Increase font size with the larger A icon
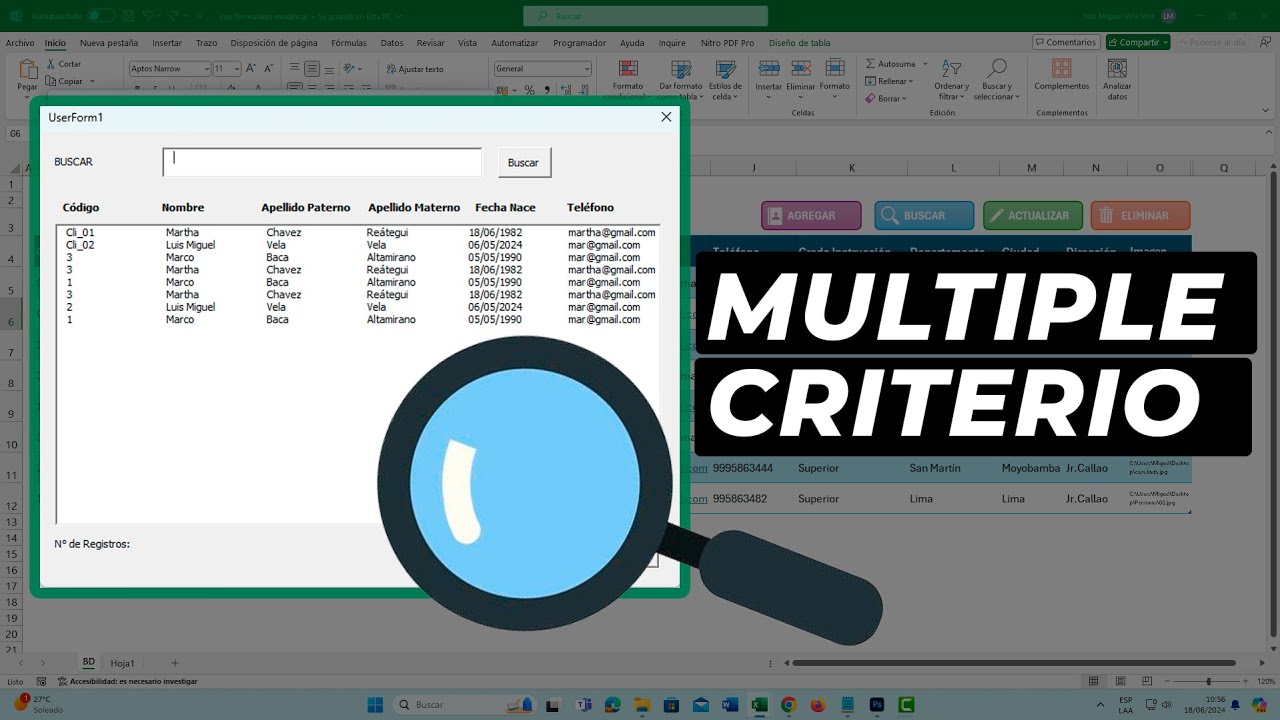Image resolution: width=1280 pixels, height=720 pixels. tap(251, 68)
